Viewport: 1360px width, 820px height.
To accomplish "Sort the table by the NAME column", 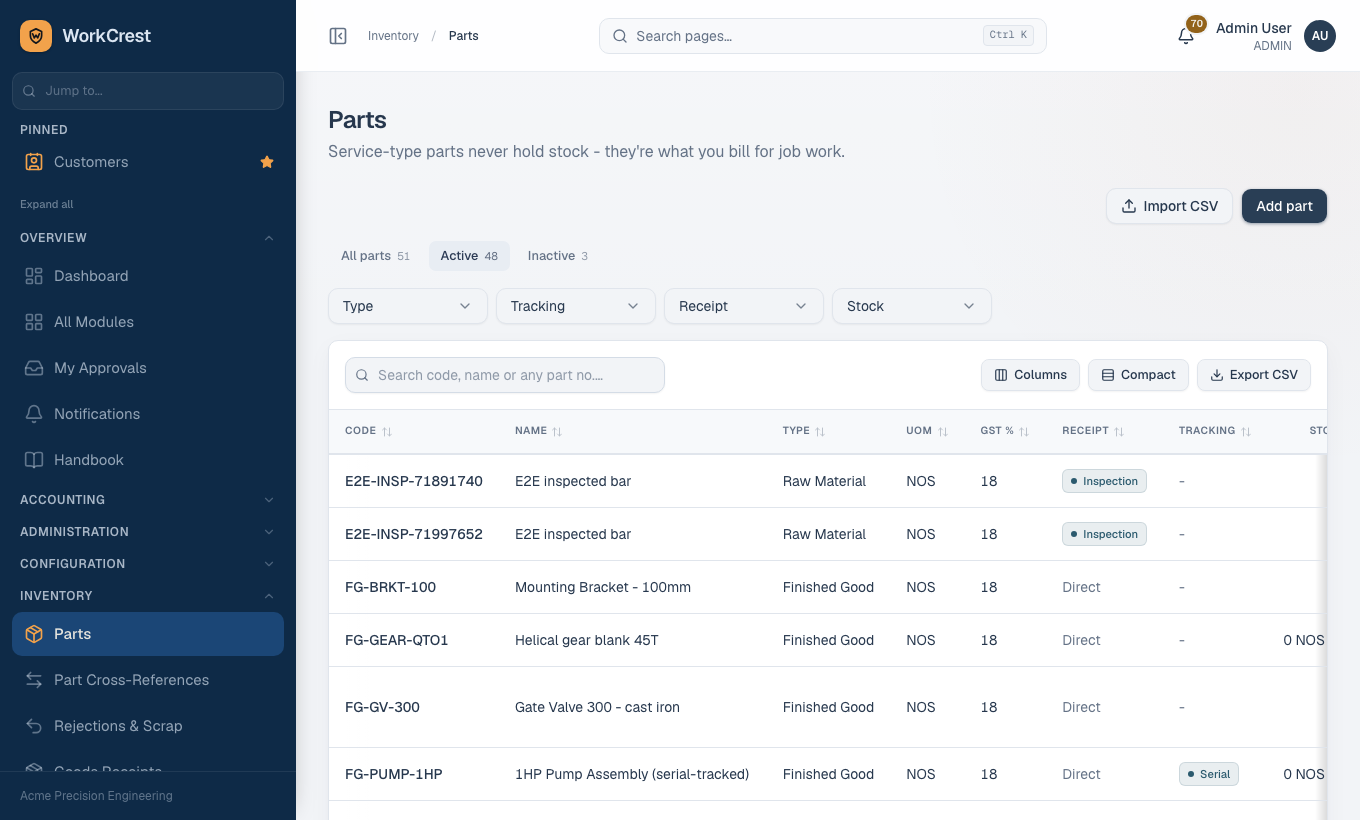I will click(x=539, y=431).
